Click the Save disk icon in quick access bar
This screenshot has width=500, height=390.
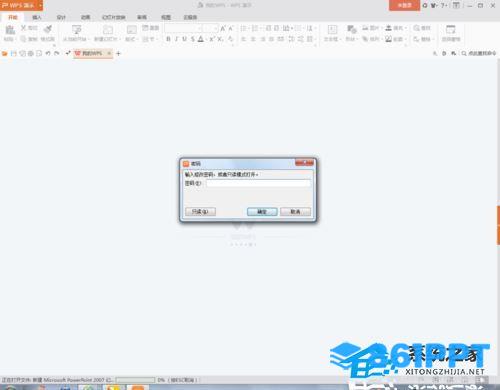[x=14, y=53]
